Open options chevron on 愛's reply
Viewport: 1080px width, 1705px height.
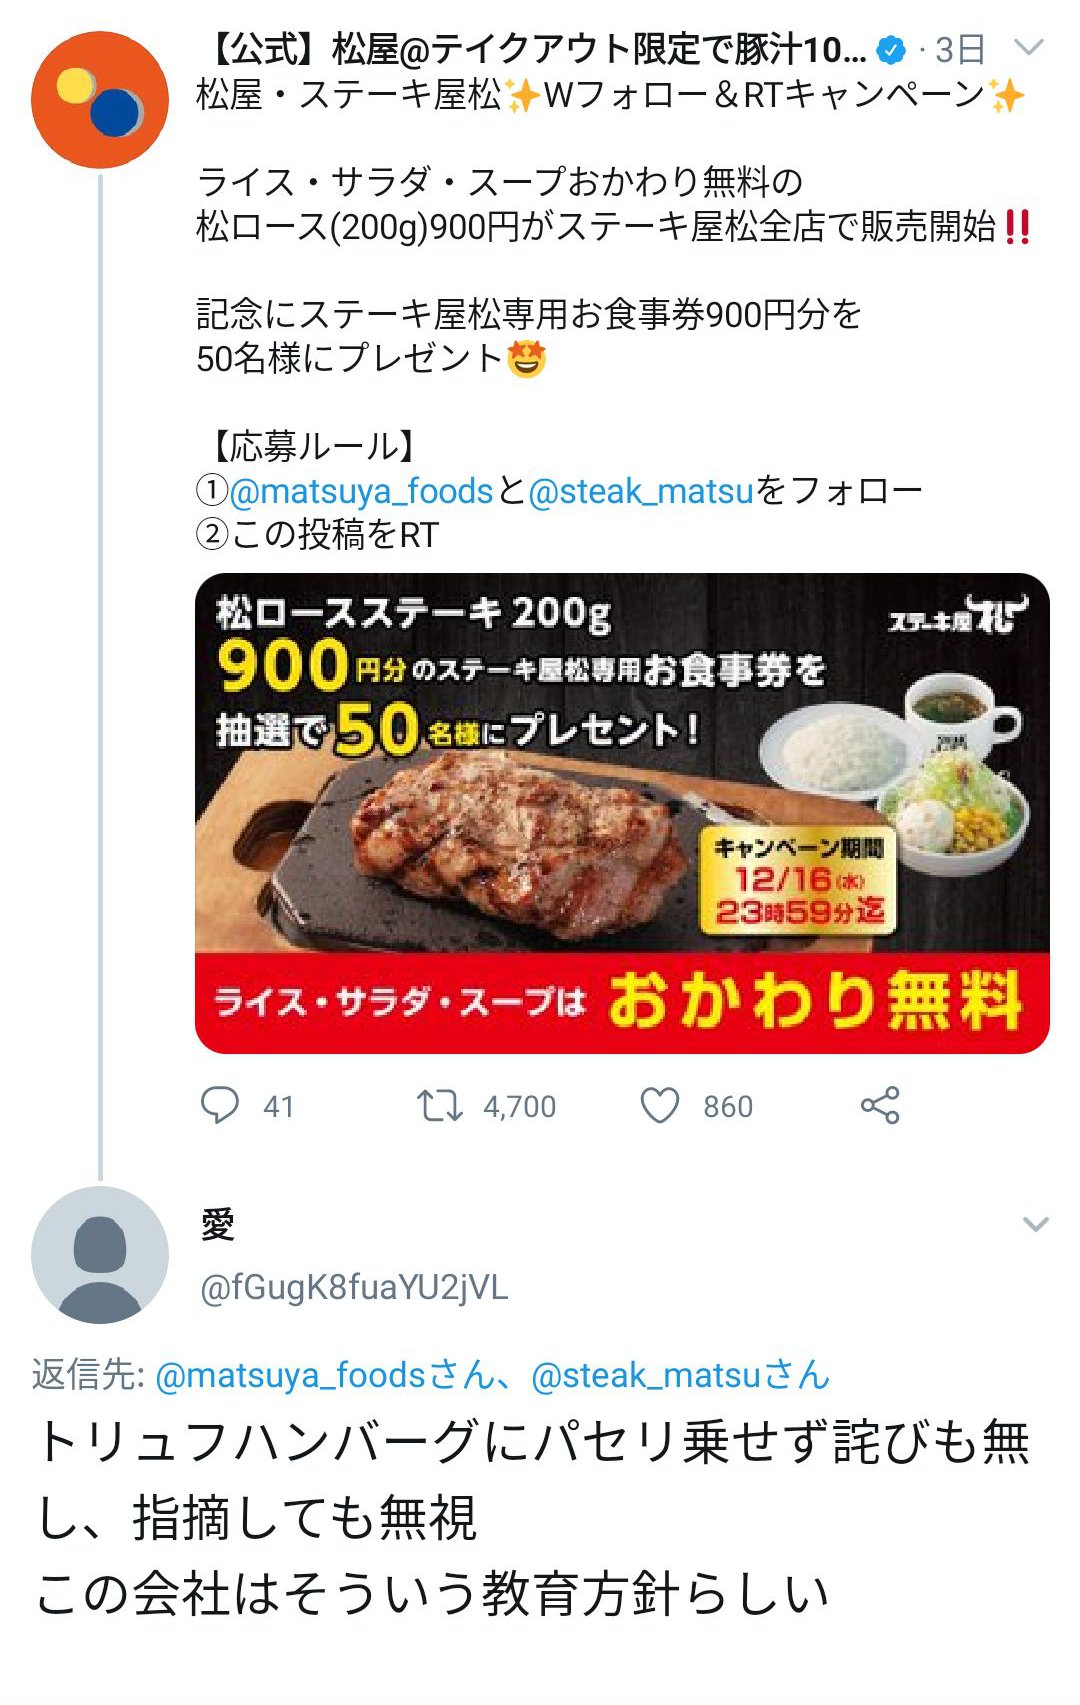coord(1036,1224)
